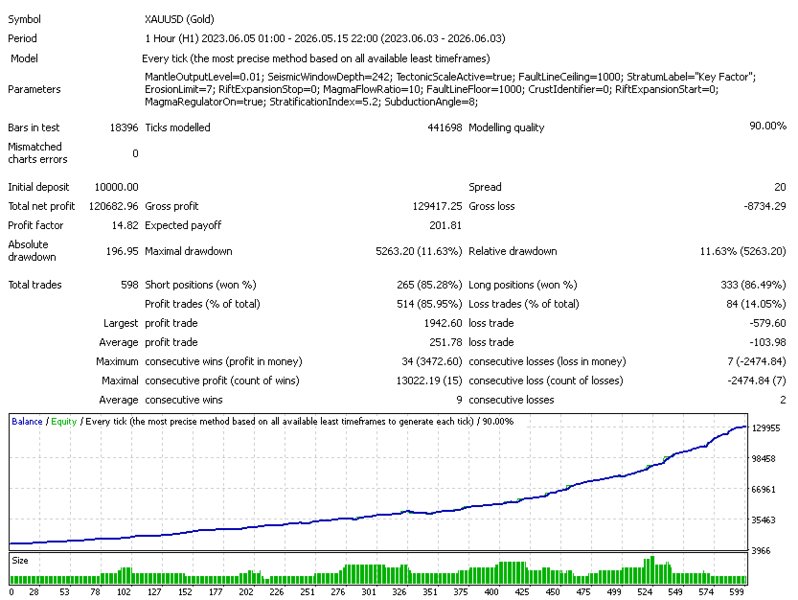Click the chart y-axis label 129955
798x600 pixels.
point(766,428)
